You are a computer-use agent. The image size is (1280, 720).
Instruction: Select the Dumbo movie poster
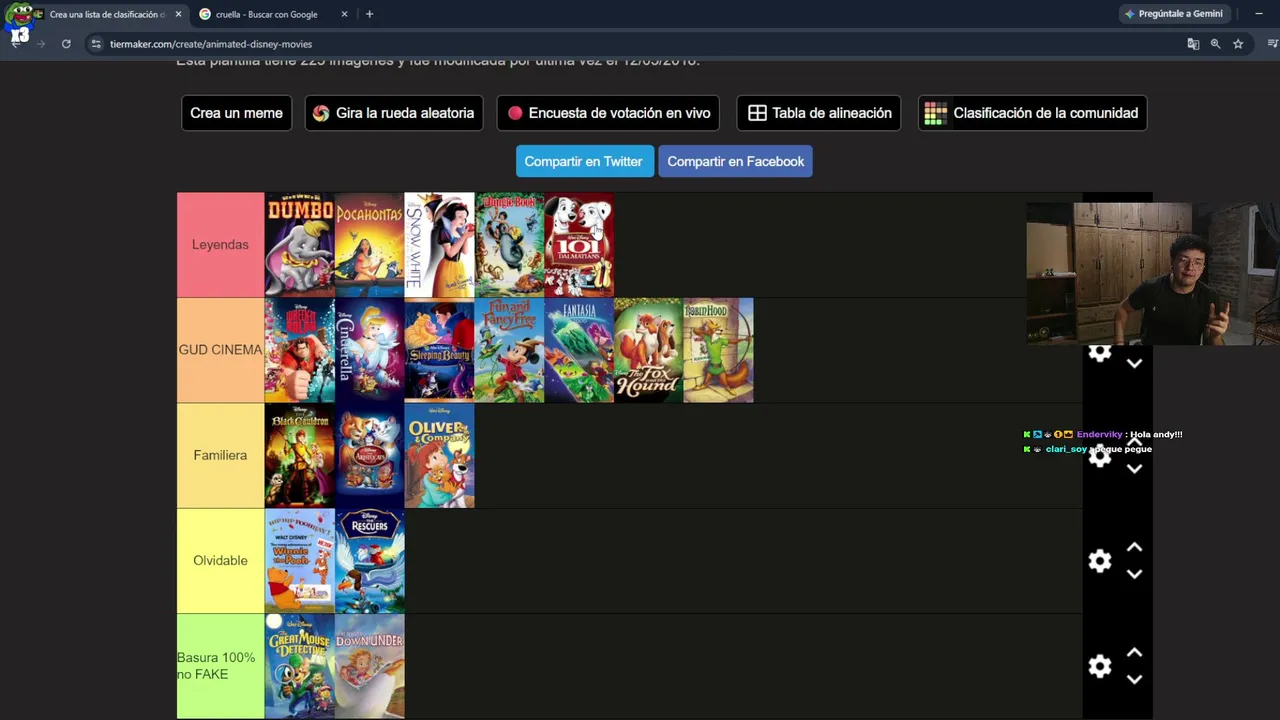(x=300, y=245)
